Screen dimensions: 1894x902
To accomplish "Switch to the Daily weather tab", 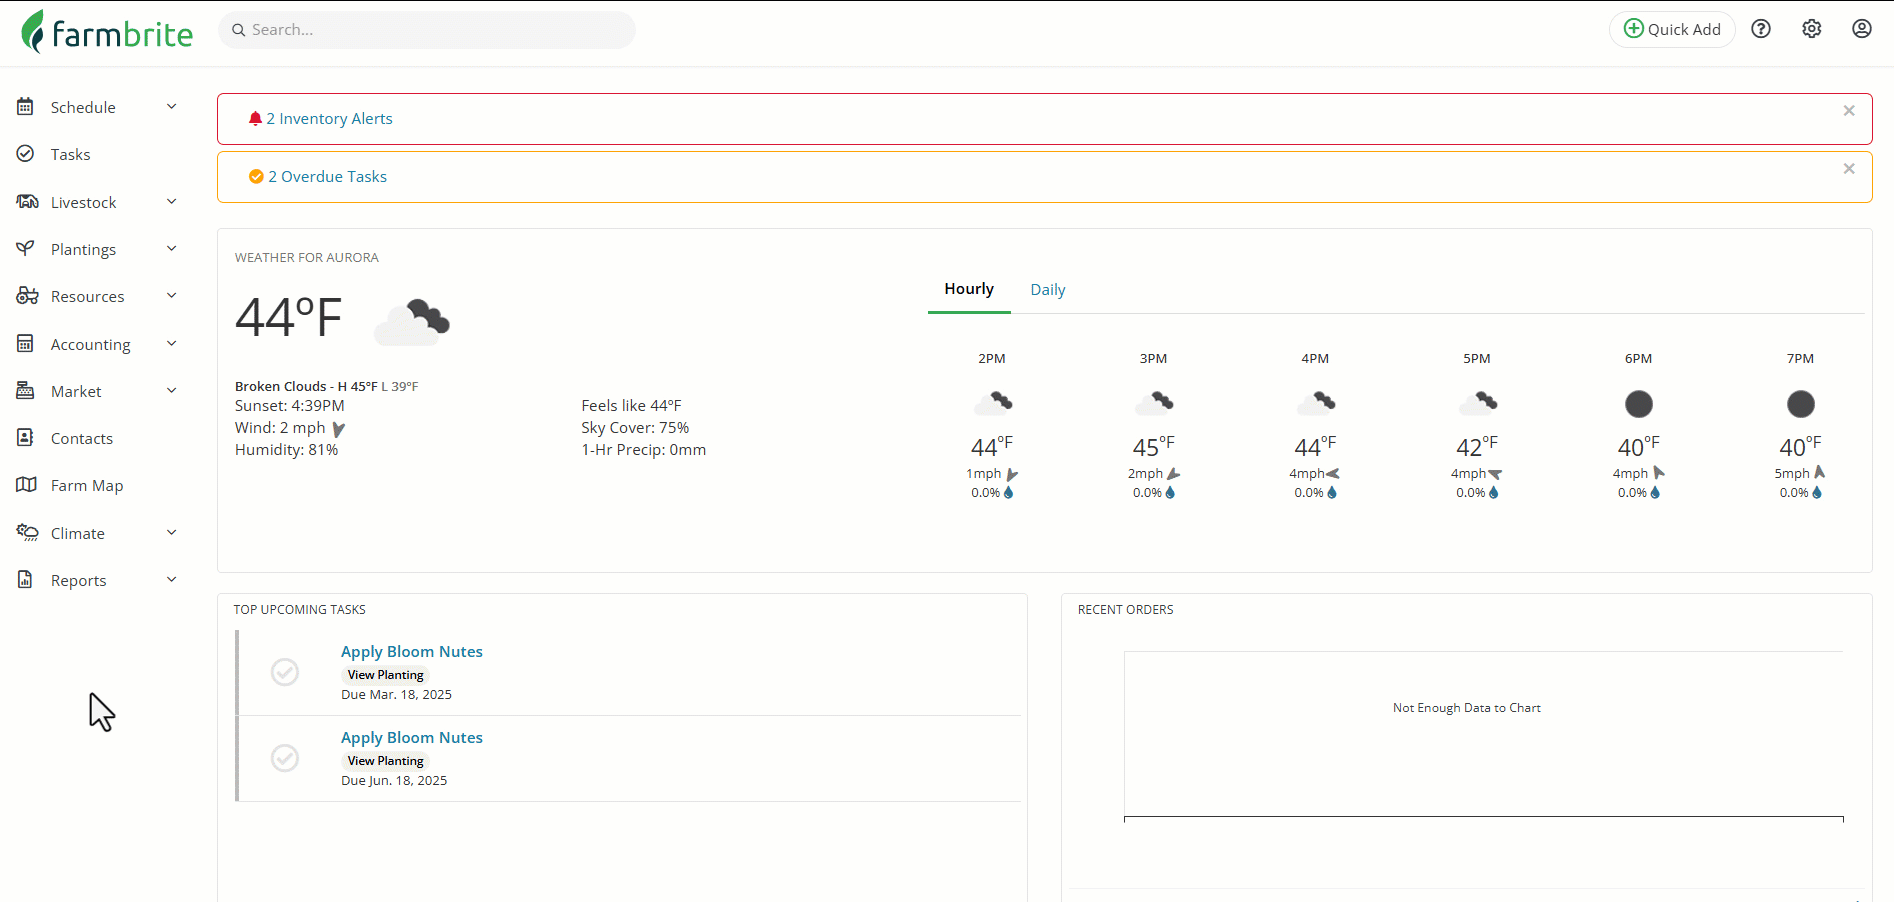I will coord(1048,290).
